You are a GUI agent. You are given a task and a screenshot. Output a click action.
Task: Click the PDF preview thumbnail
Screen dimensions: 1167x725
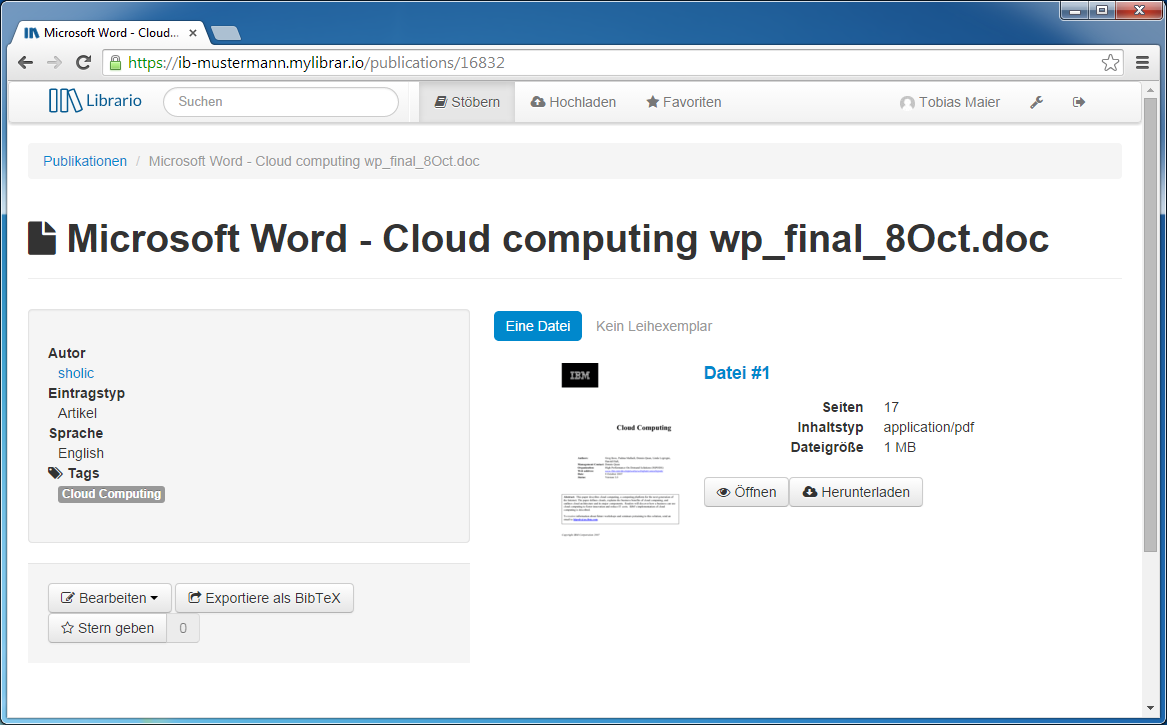620,449
